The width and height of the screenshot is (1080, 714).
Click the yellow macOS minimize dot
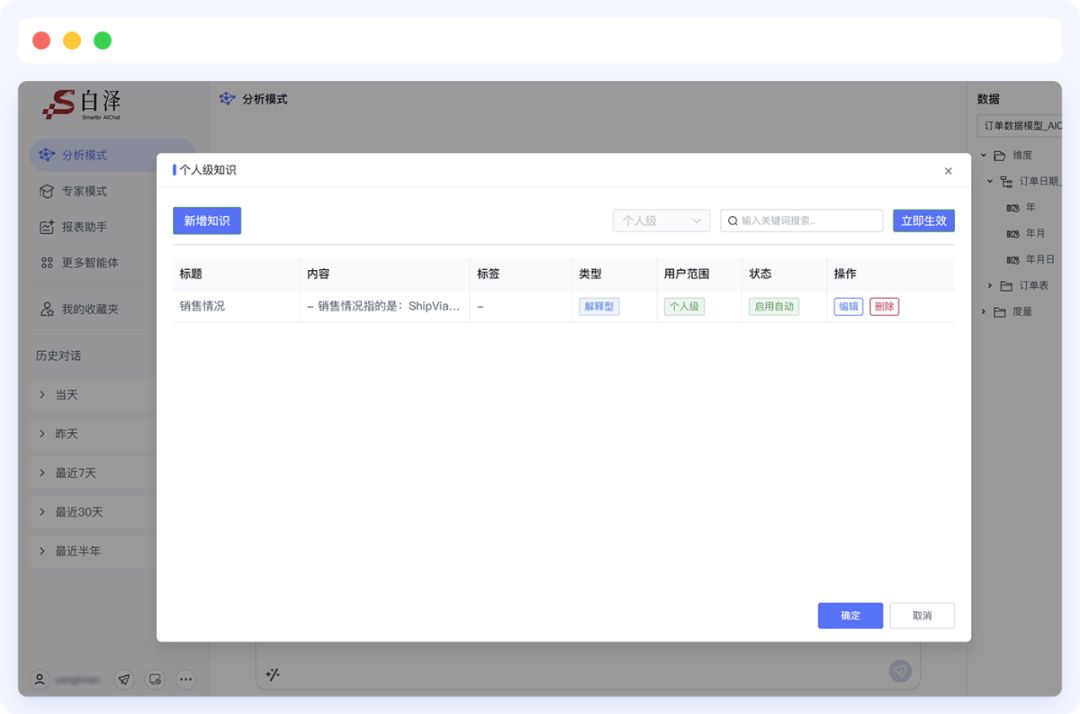(72, 41)
